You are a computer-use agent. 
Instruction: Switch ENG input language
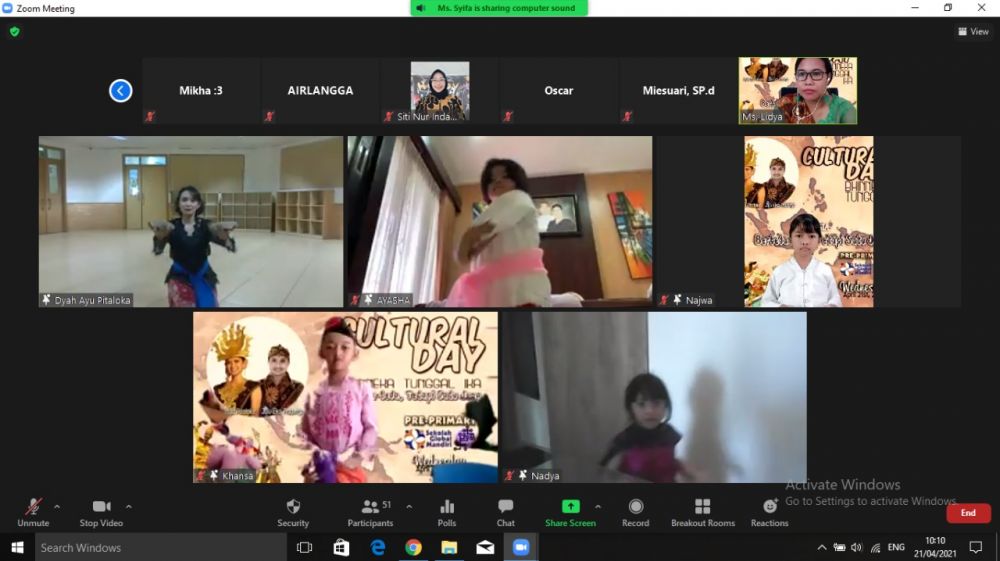[x=896, y=548]
